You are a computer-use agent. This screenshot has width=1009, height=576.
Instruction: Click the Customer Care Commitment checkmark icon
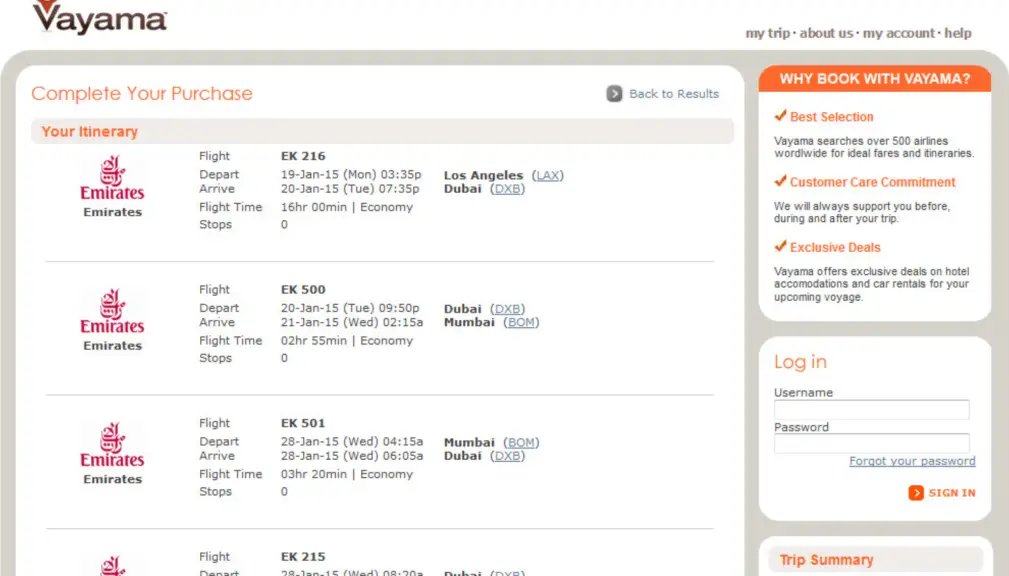pyautogui.click(x=781, y=181)
